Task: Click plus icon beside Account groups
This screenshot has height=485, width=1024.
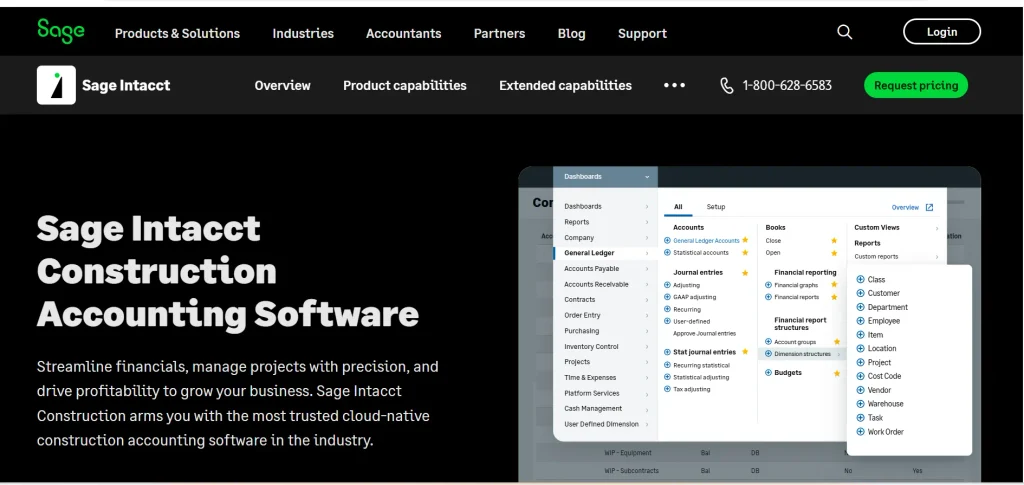Action: pyautogui.click(x=768, y=341)
